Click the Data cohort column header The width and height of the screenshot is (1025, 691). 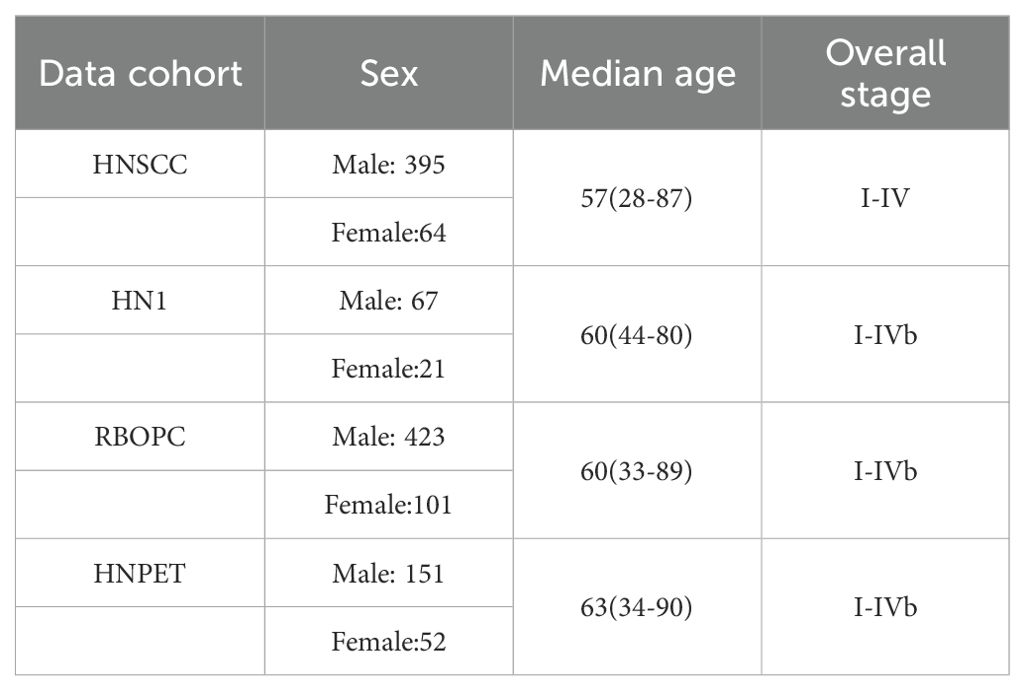[x=140, y=74]
